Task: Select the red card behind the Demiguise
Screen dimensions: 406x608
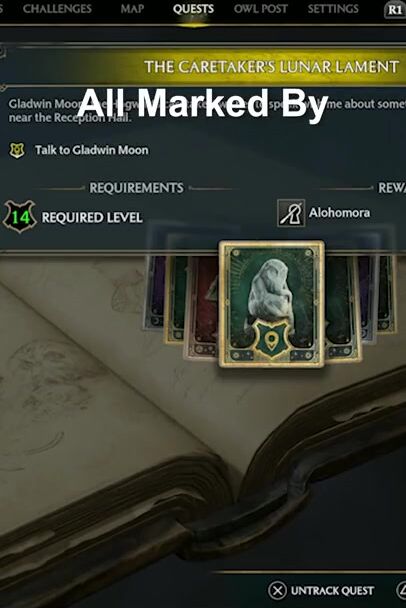Action: click(202, 306)
